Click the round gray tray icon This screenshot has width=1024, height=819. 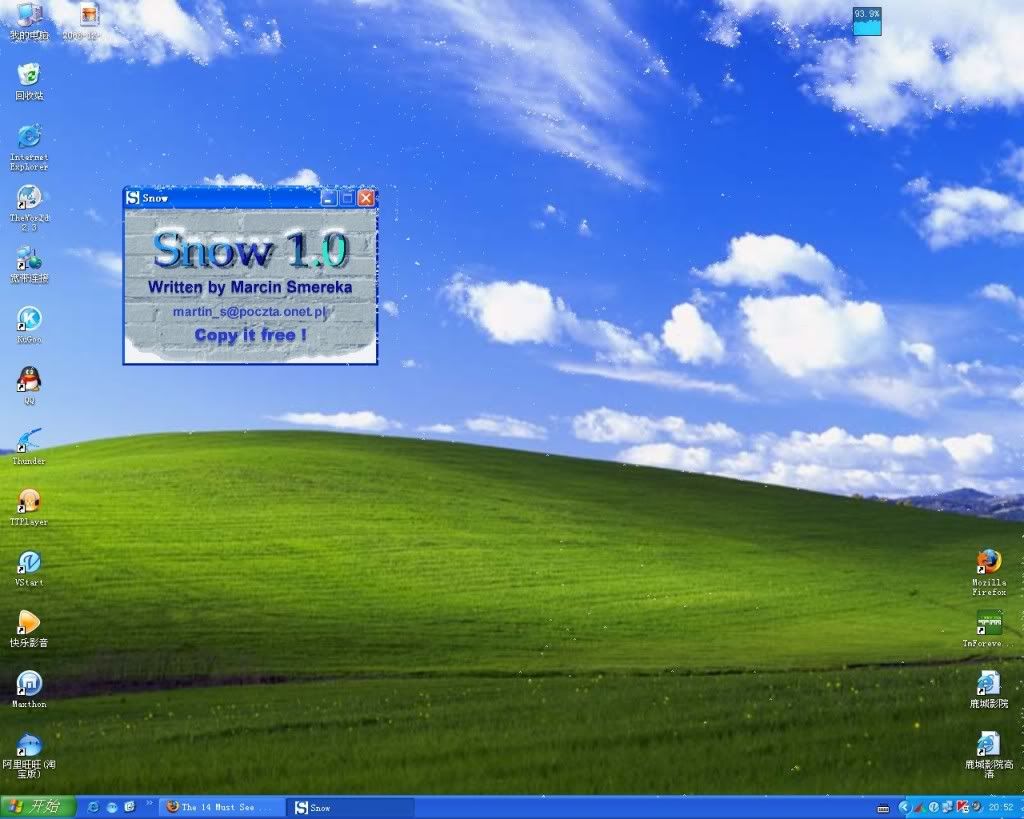976,806
